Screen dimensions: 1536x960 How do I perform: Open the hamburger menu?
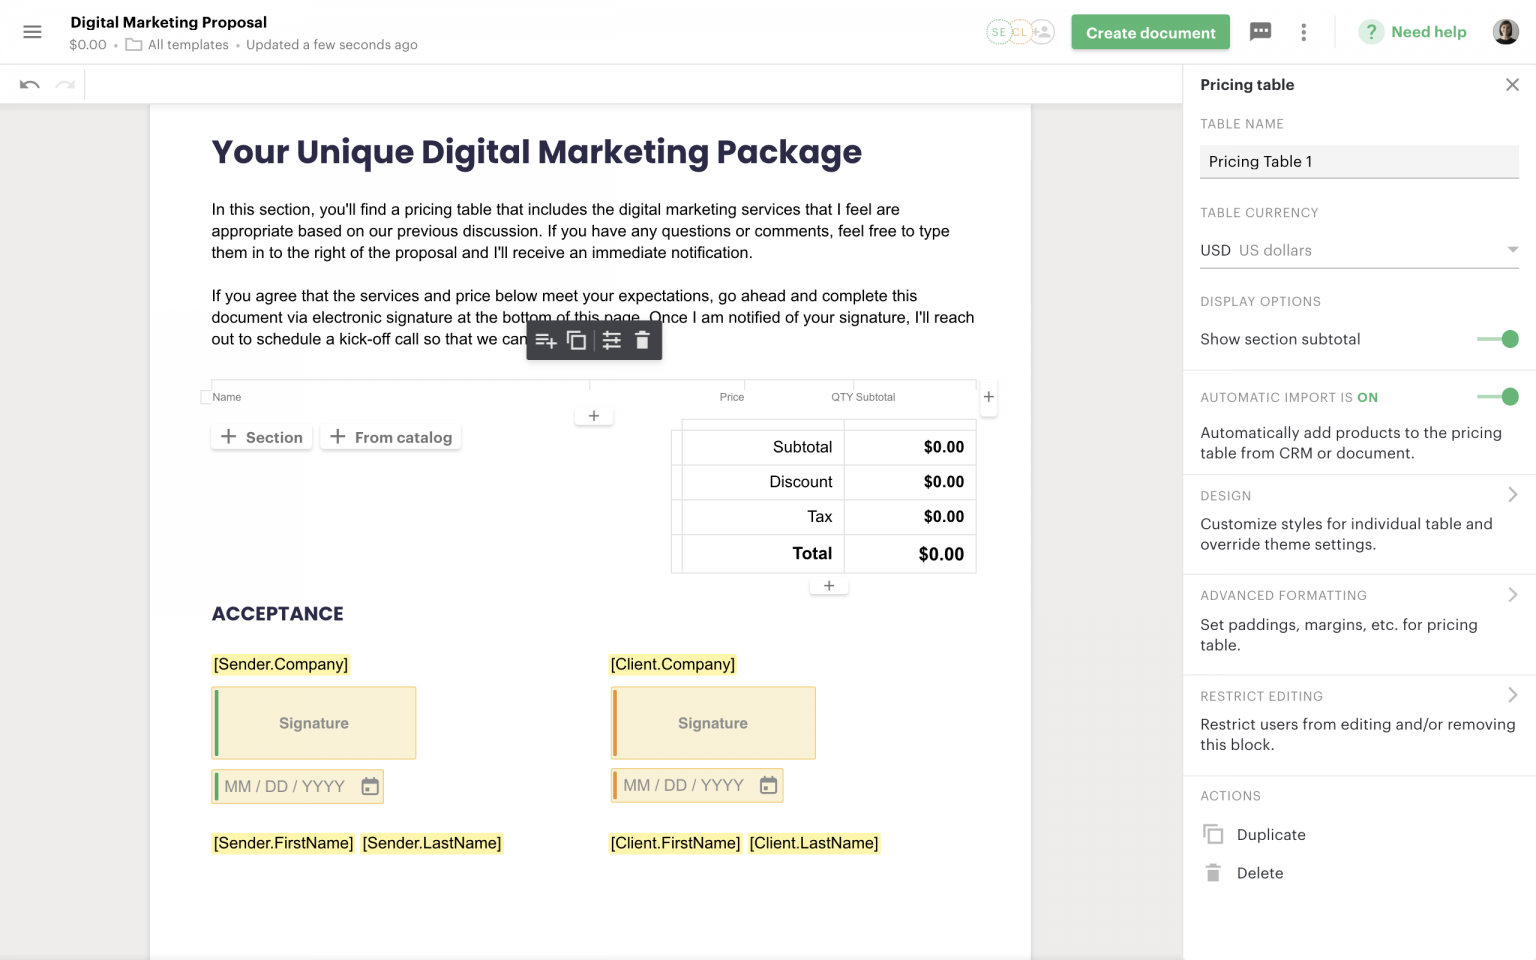[x=32, y=31]
